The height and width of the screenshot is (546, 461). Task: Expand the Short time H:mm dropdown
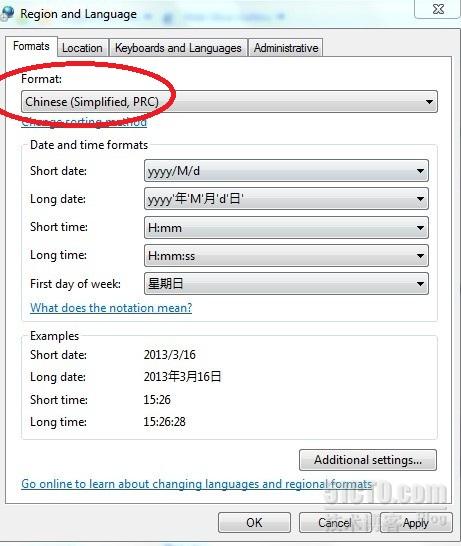click(x=286, y=228)
